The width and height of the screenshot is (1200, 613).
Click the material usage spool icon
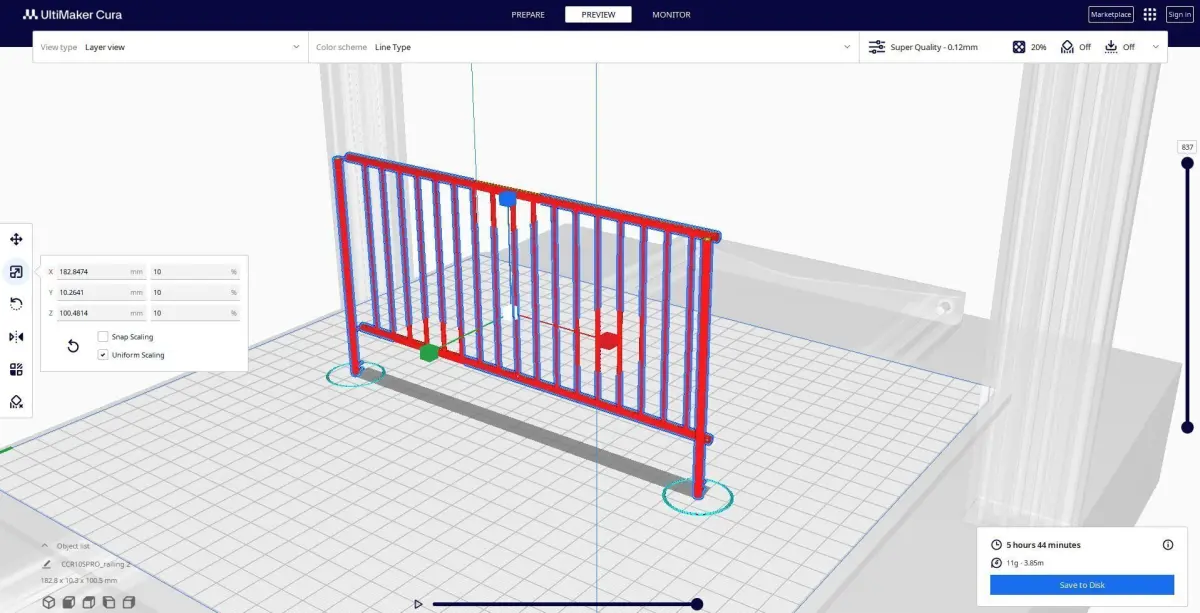(996, 563)
